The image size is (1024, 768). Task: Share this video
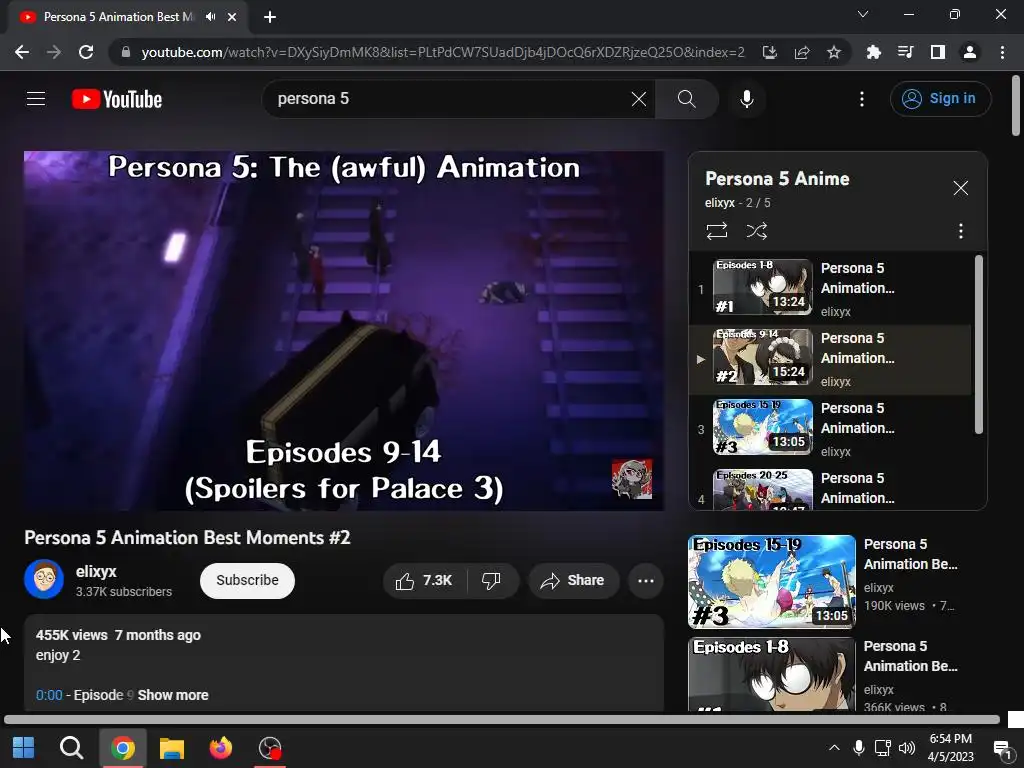pos(573,581)
